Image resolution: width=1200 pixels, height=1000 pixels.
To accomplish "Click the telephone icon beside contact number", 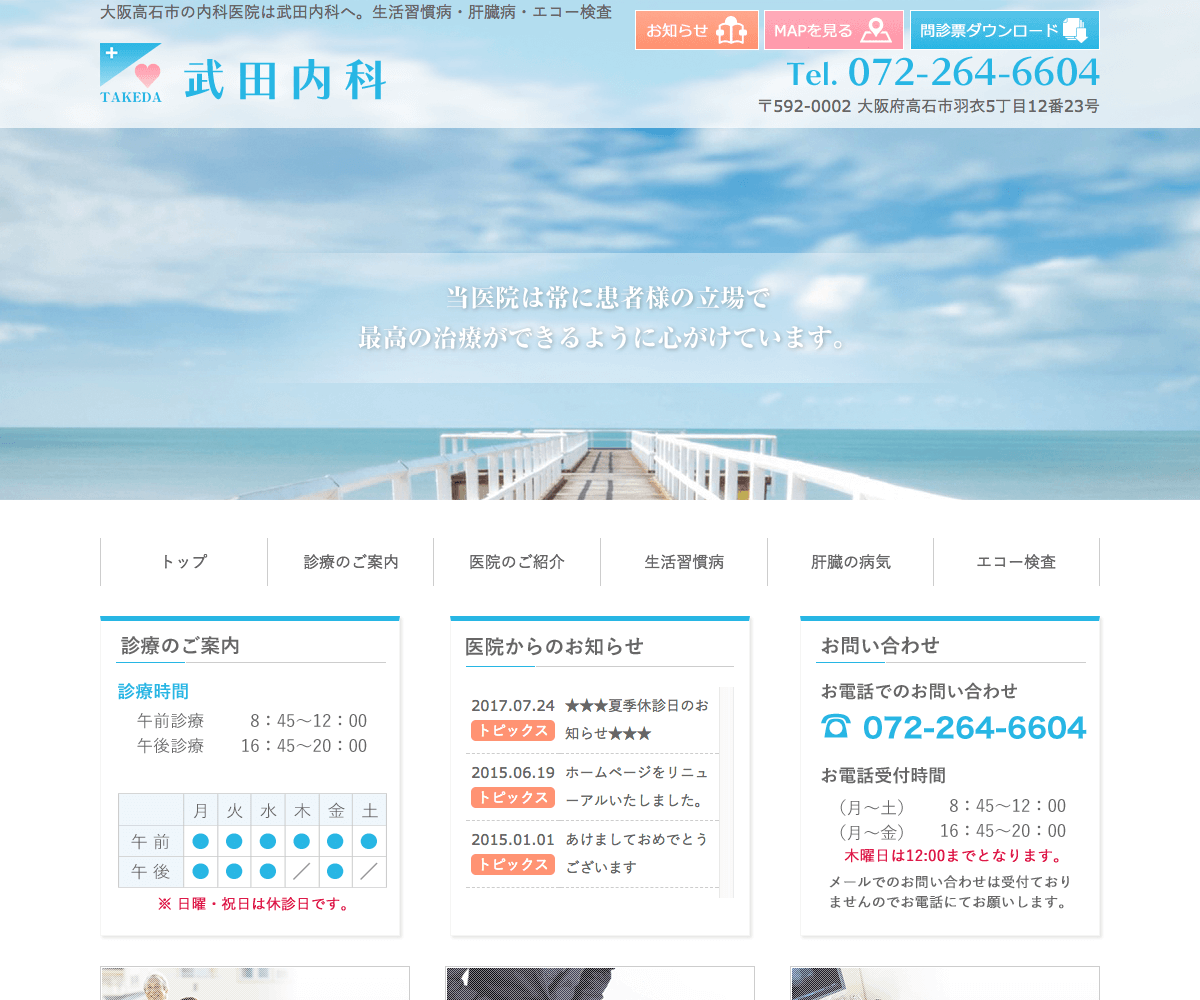I will coord(835,726).
